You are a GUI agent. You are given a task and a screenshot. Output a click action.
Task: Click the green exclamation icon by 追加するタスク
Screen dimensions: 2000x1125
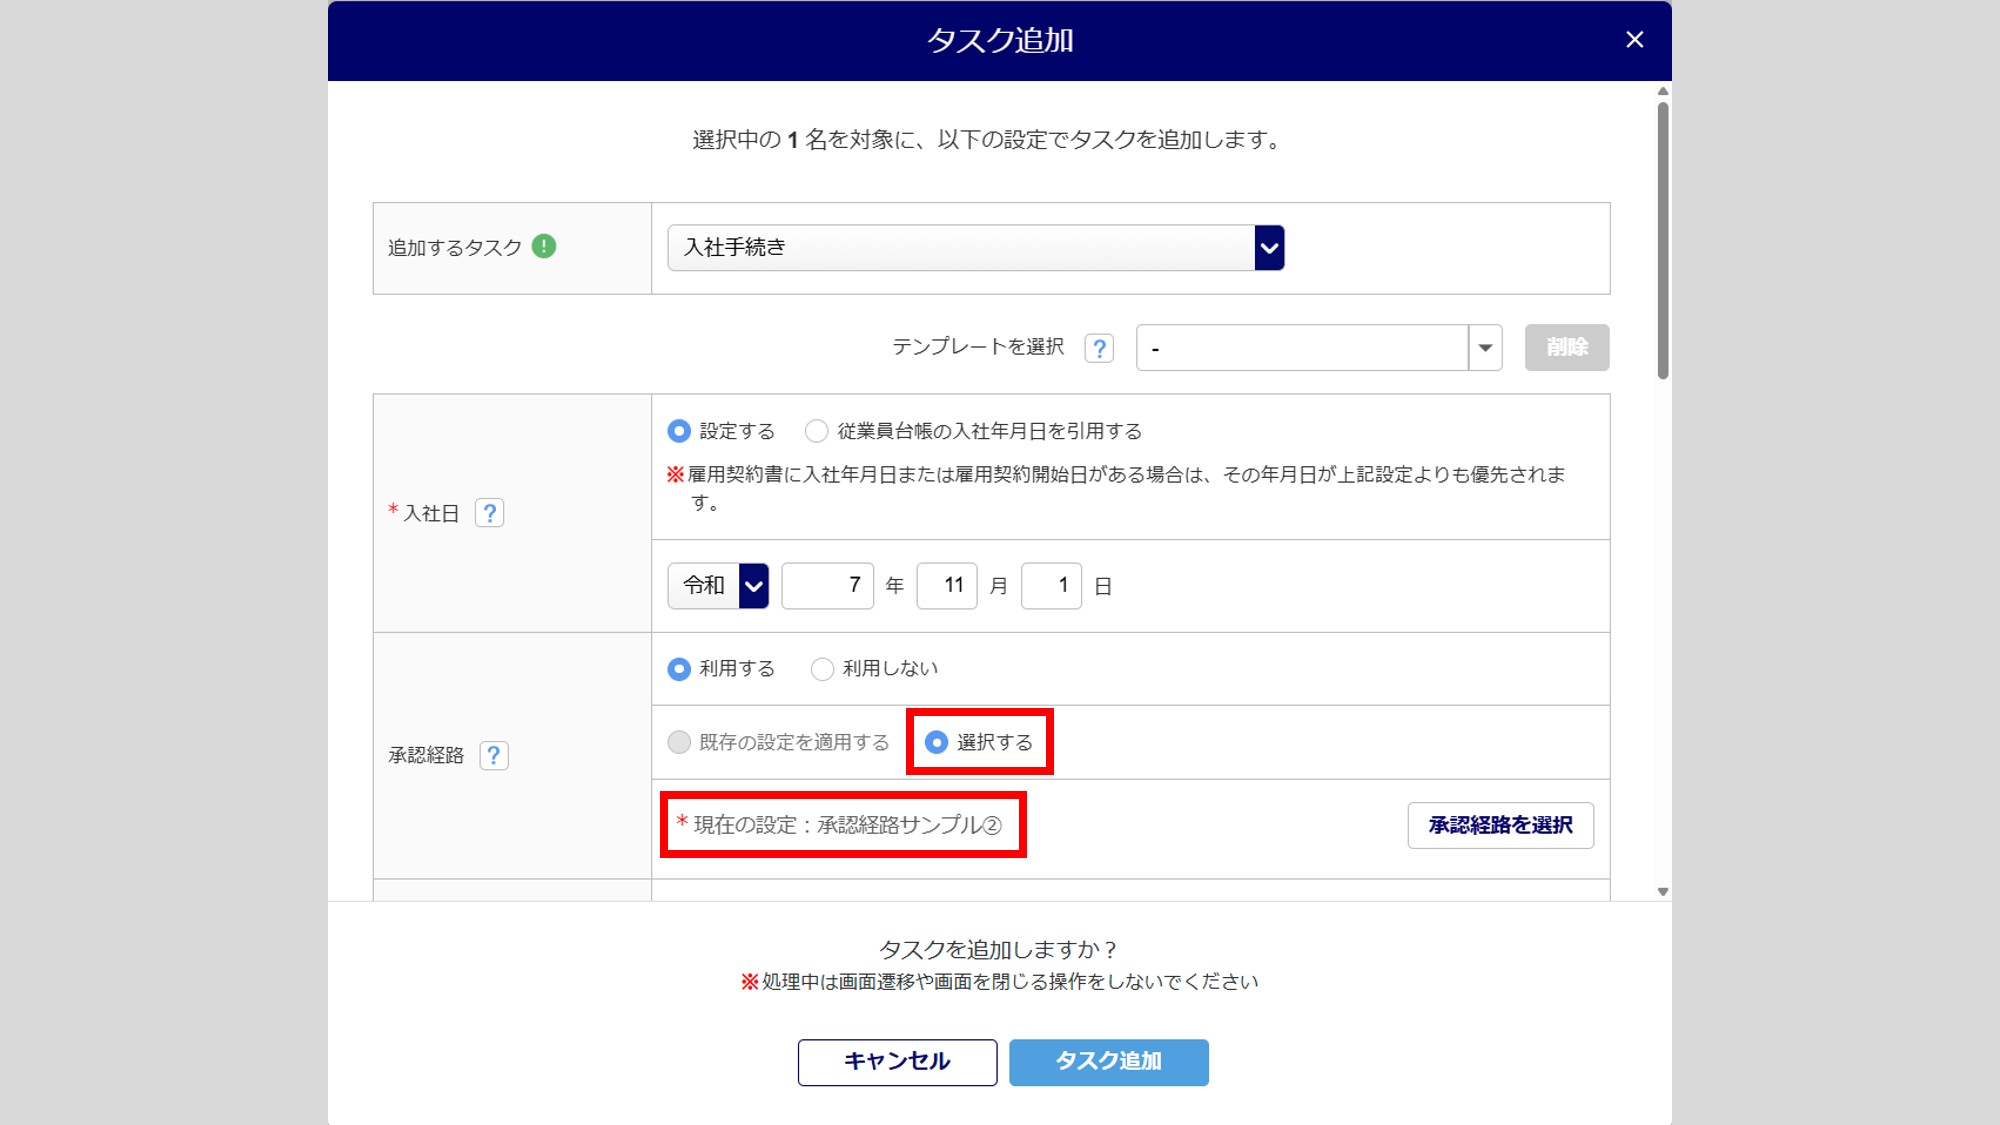[544, 246]
